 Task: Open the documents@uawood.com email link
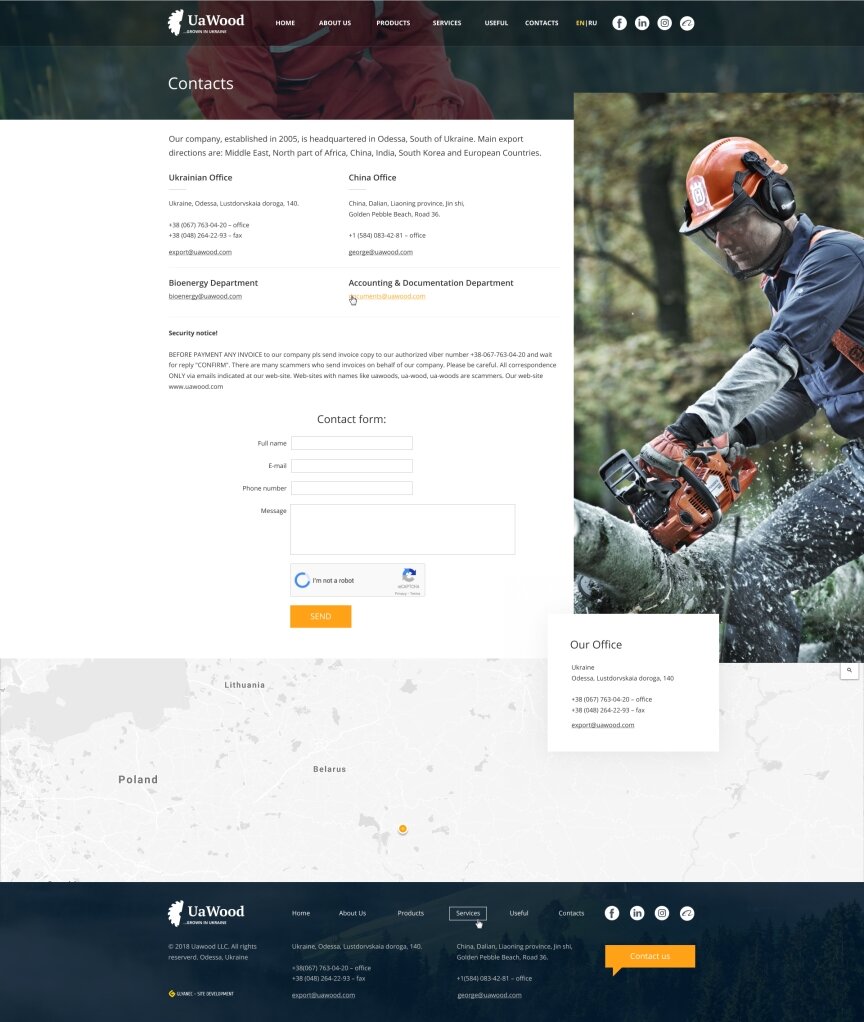[x=387, y=297]
